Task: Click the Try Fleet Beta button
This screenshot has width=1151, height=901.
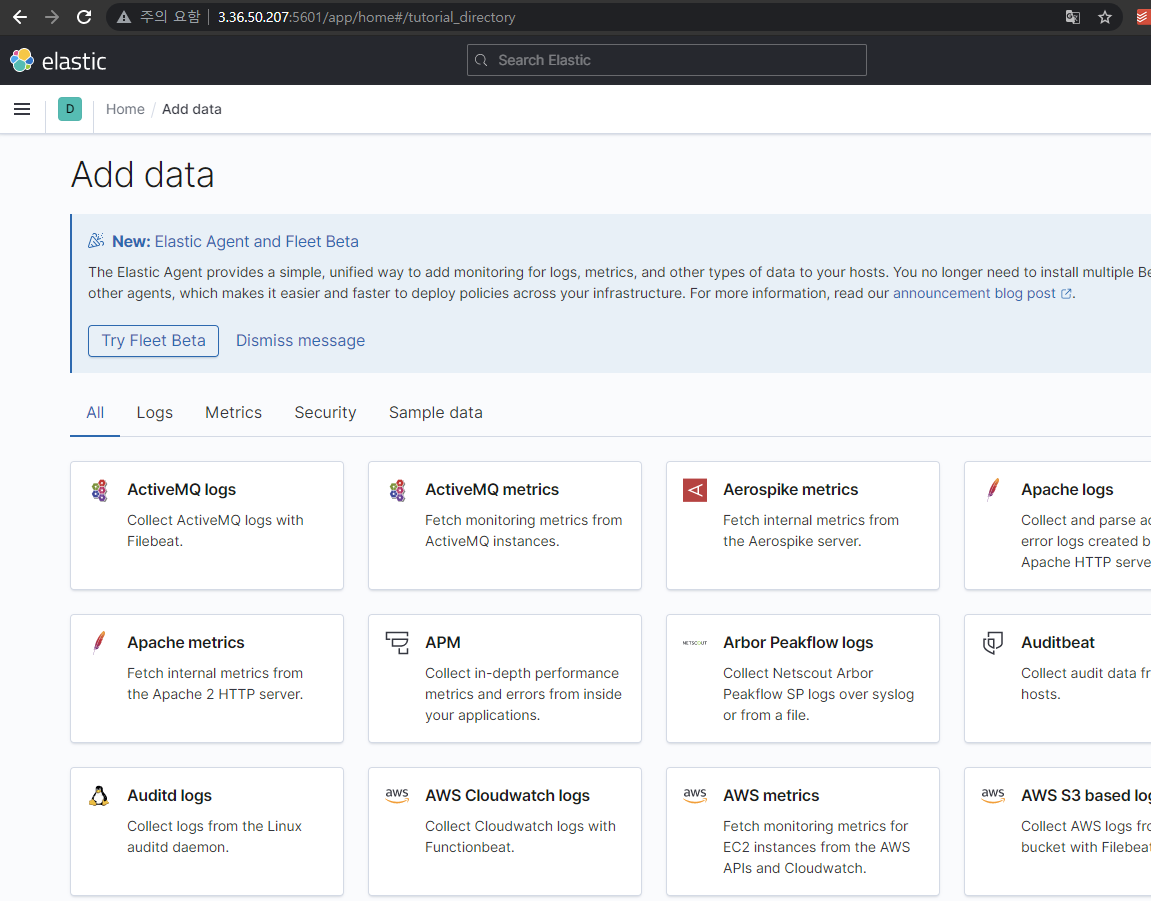Action: coord(153,341)
